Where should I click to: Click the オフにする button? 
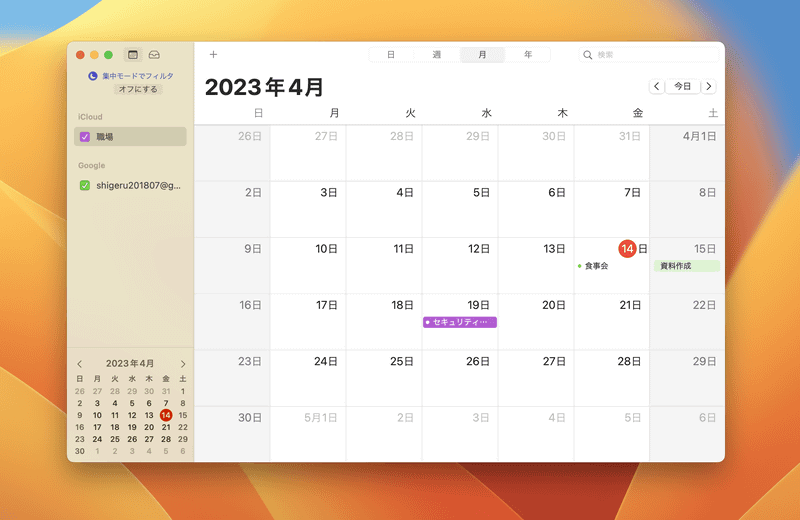pos(138,89)
